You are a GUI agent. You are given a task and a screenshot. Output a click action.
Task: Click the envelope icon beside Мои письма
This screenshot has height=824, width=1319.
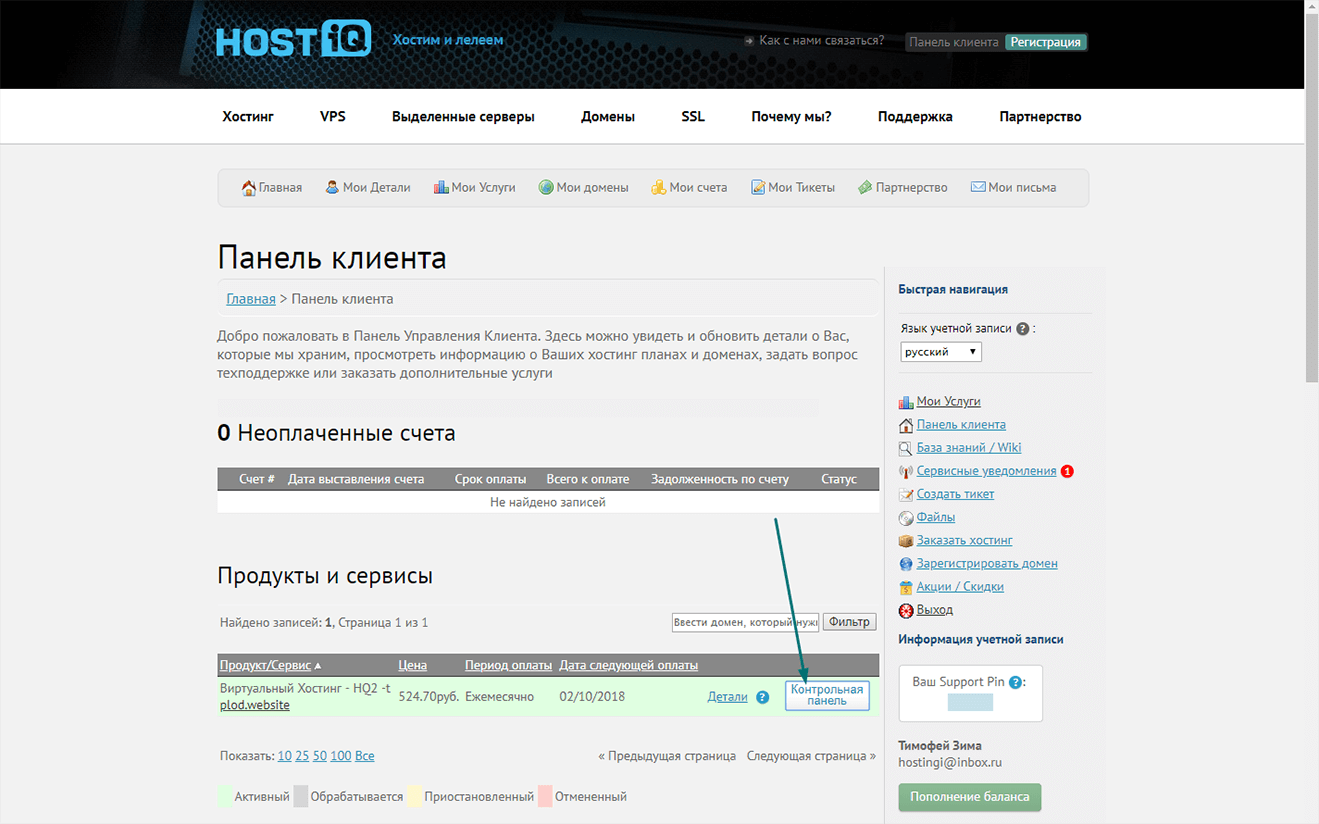click(978, 187)
